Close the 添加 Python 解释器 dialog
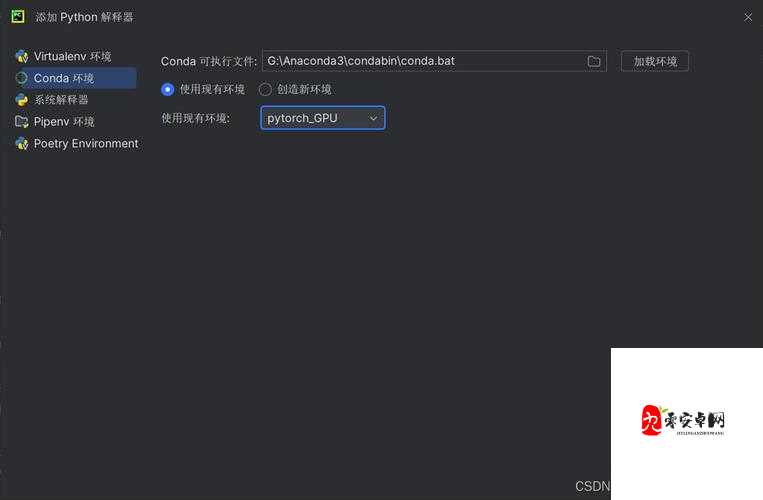Screen dimensions: 763x500 point(748,18)
